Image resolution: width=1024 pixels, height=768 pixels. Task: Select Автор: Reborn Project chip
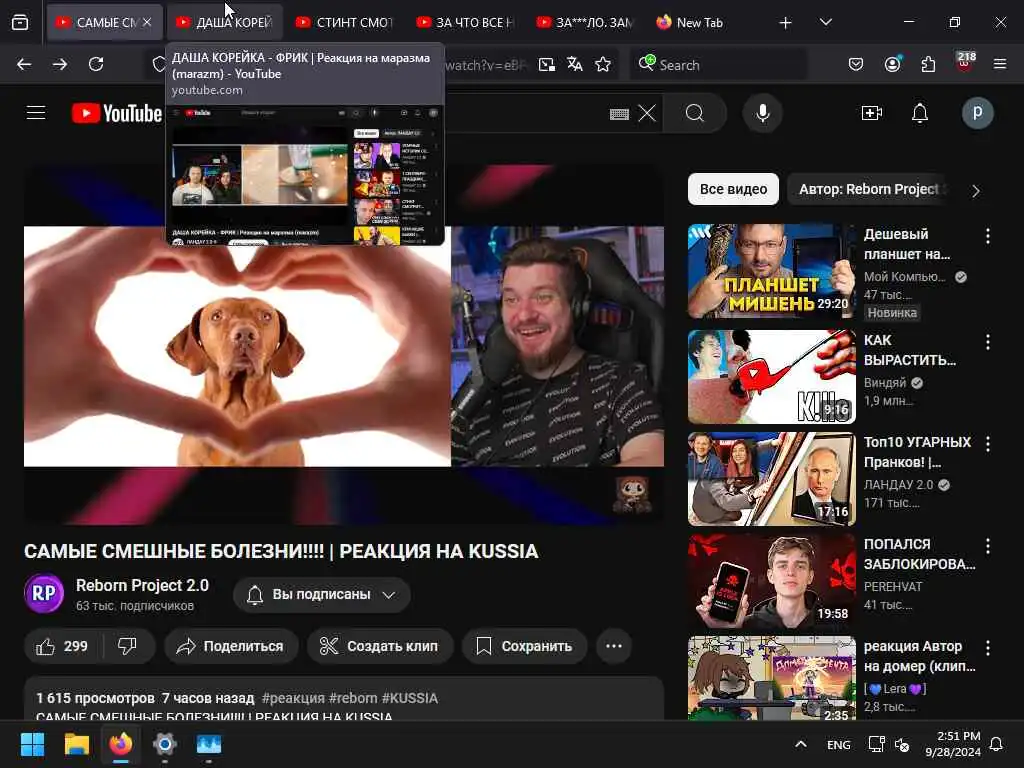(x=869, y=189)
